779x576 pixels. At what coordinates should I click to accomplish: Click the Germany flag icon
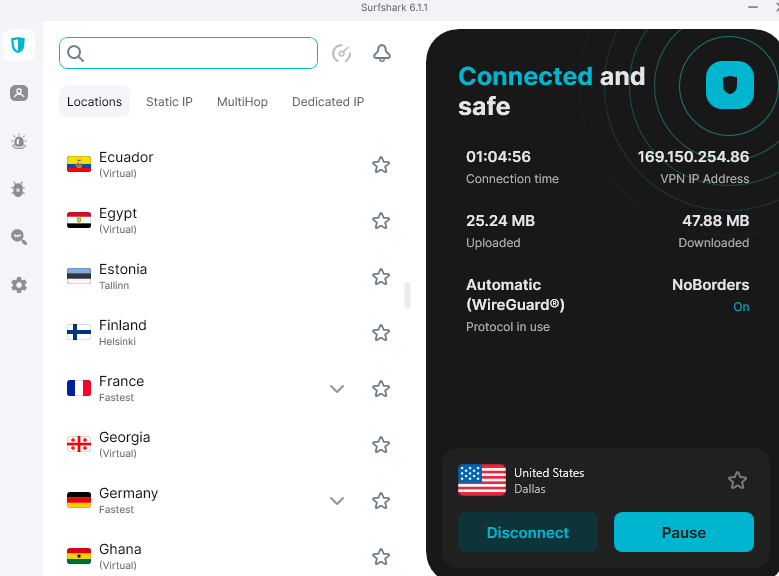pos(79,500)
